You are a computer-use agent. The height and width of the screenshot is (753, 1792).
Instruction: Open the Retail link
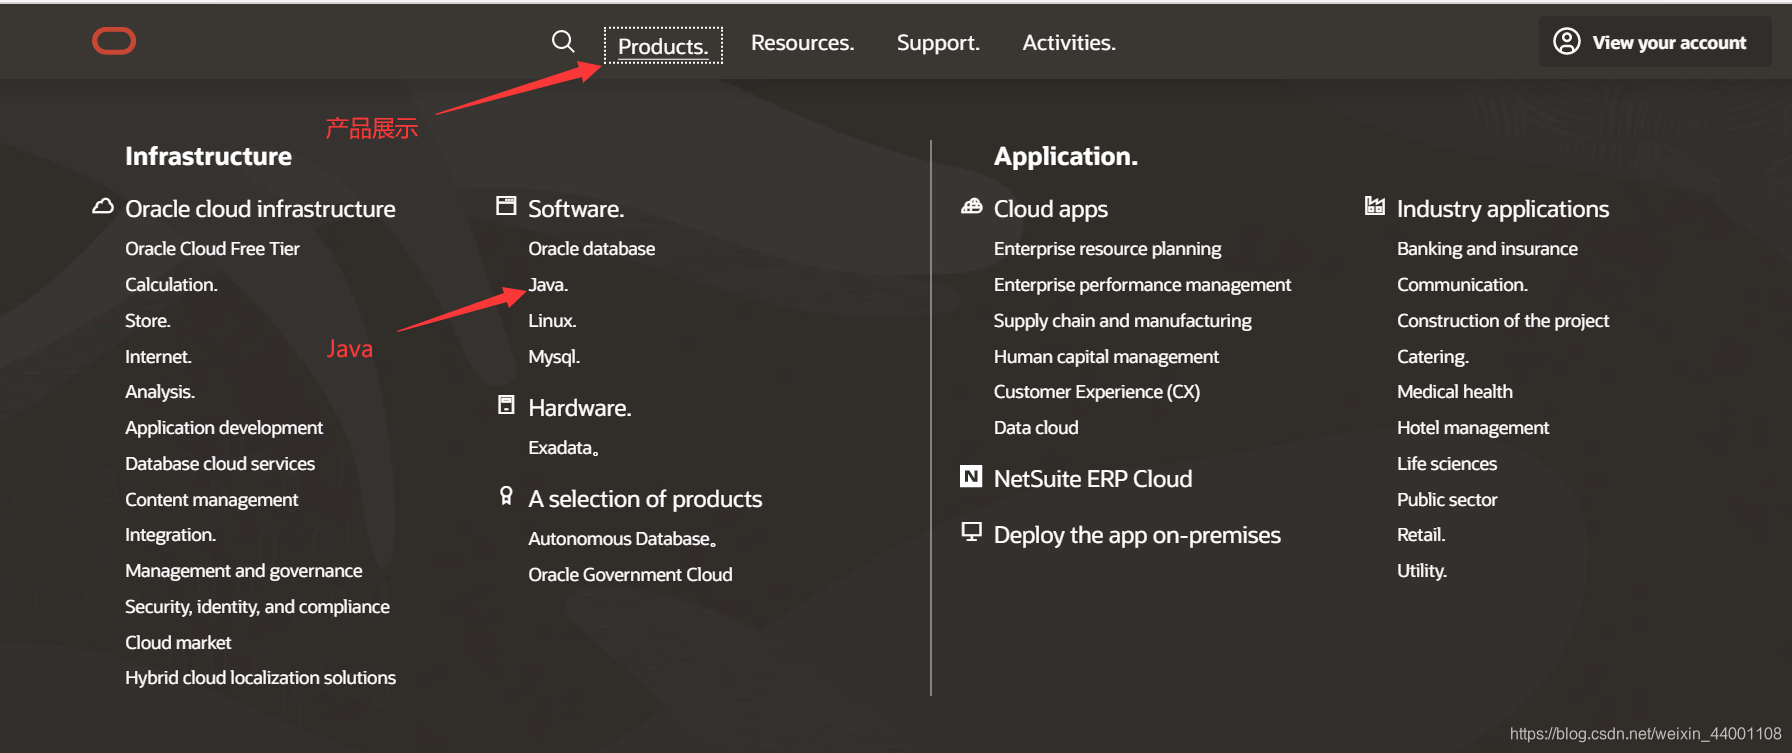pos(1421,535)
